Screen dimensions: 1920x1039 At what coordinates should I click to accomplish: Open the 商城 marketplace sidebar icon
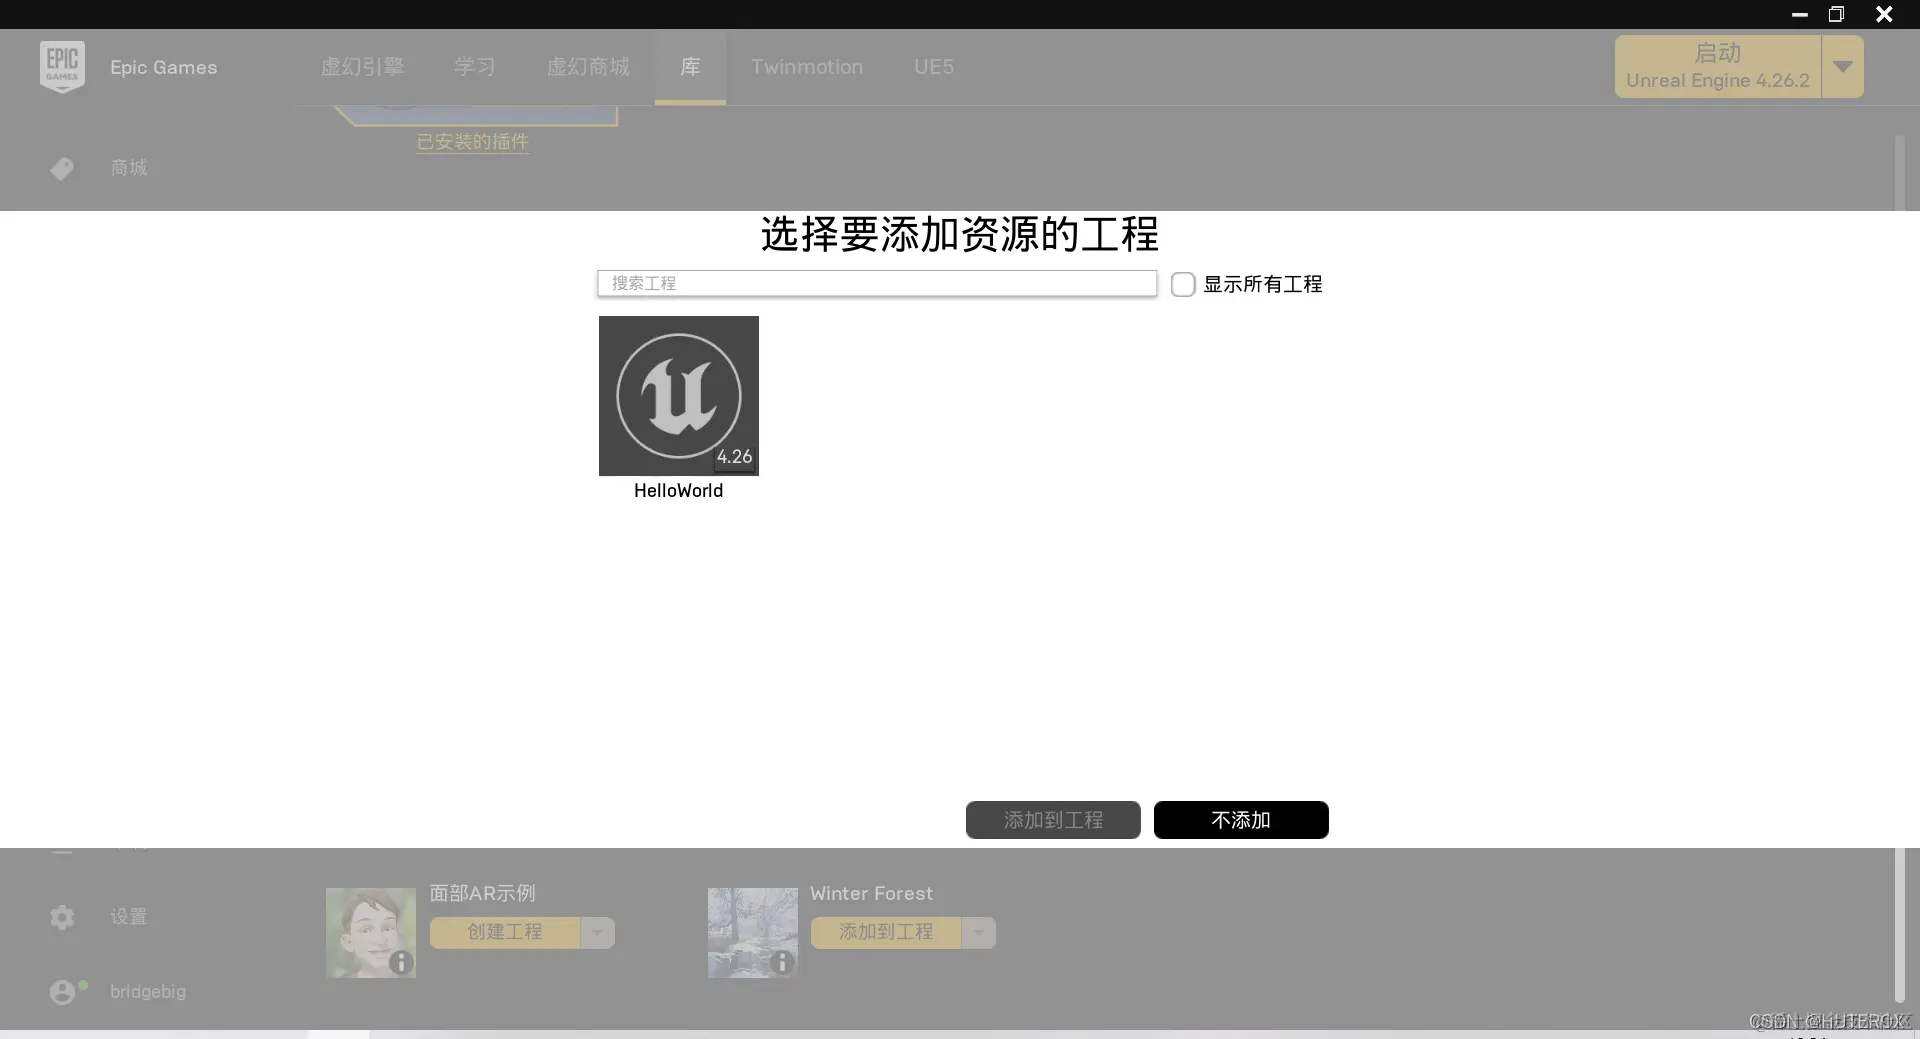[61, 168]
